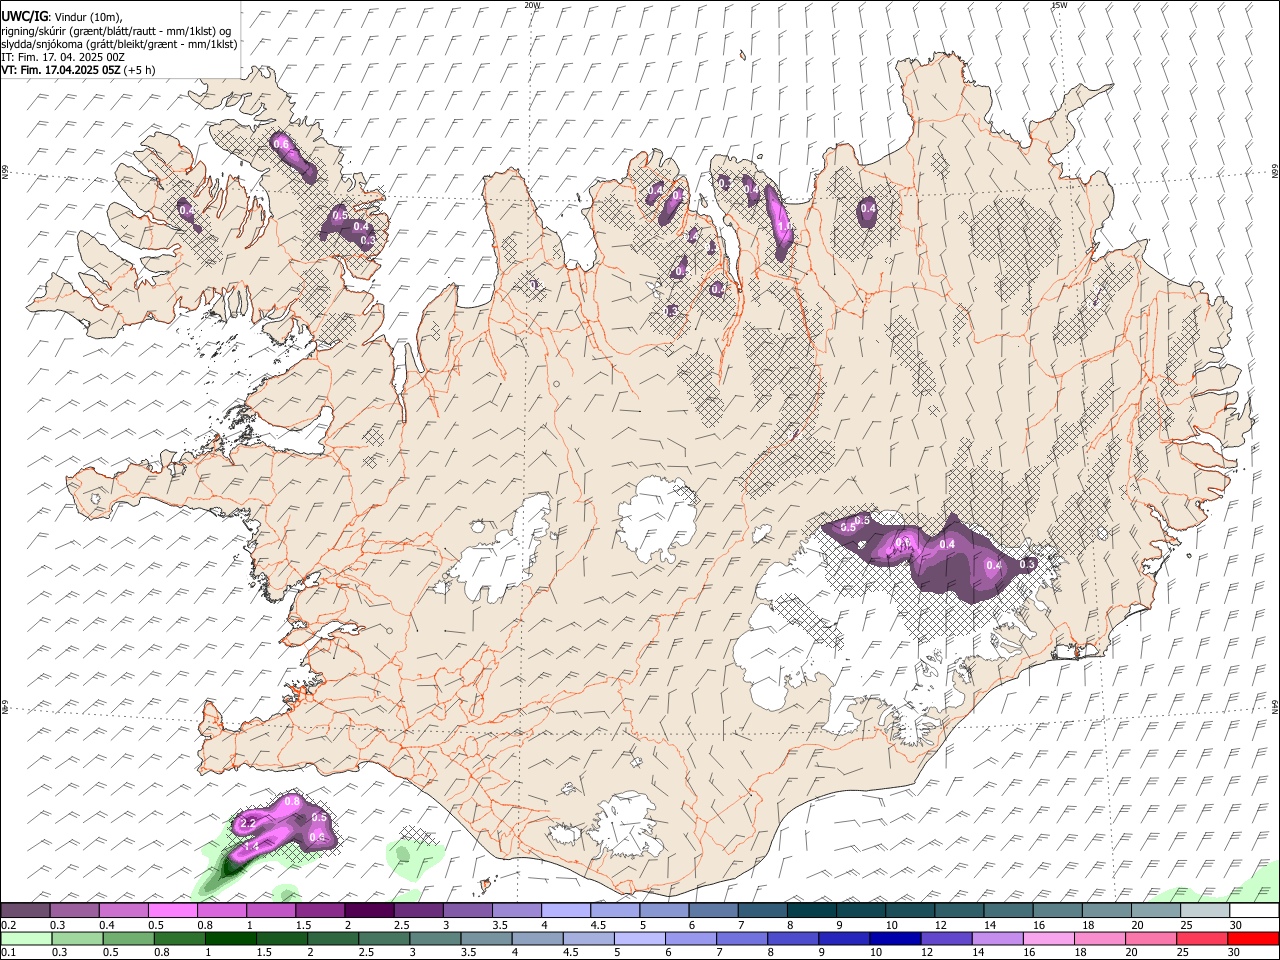This screenshot has height=960, width=1280.
Task: Select the bright pink snow swatch labeled 0.5
Action: tap(173, 911)
